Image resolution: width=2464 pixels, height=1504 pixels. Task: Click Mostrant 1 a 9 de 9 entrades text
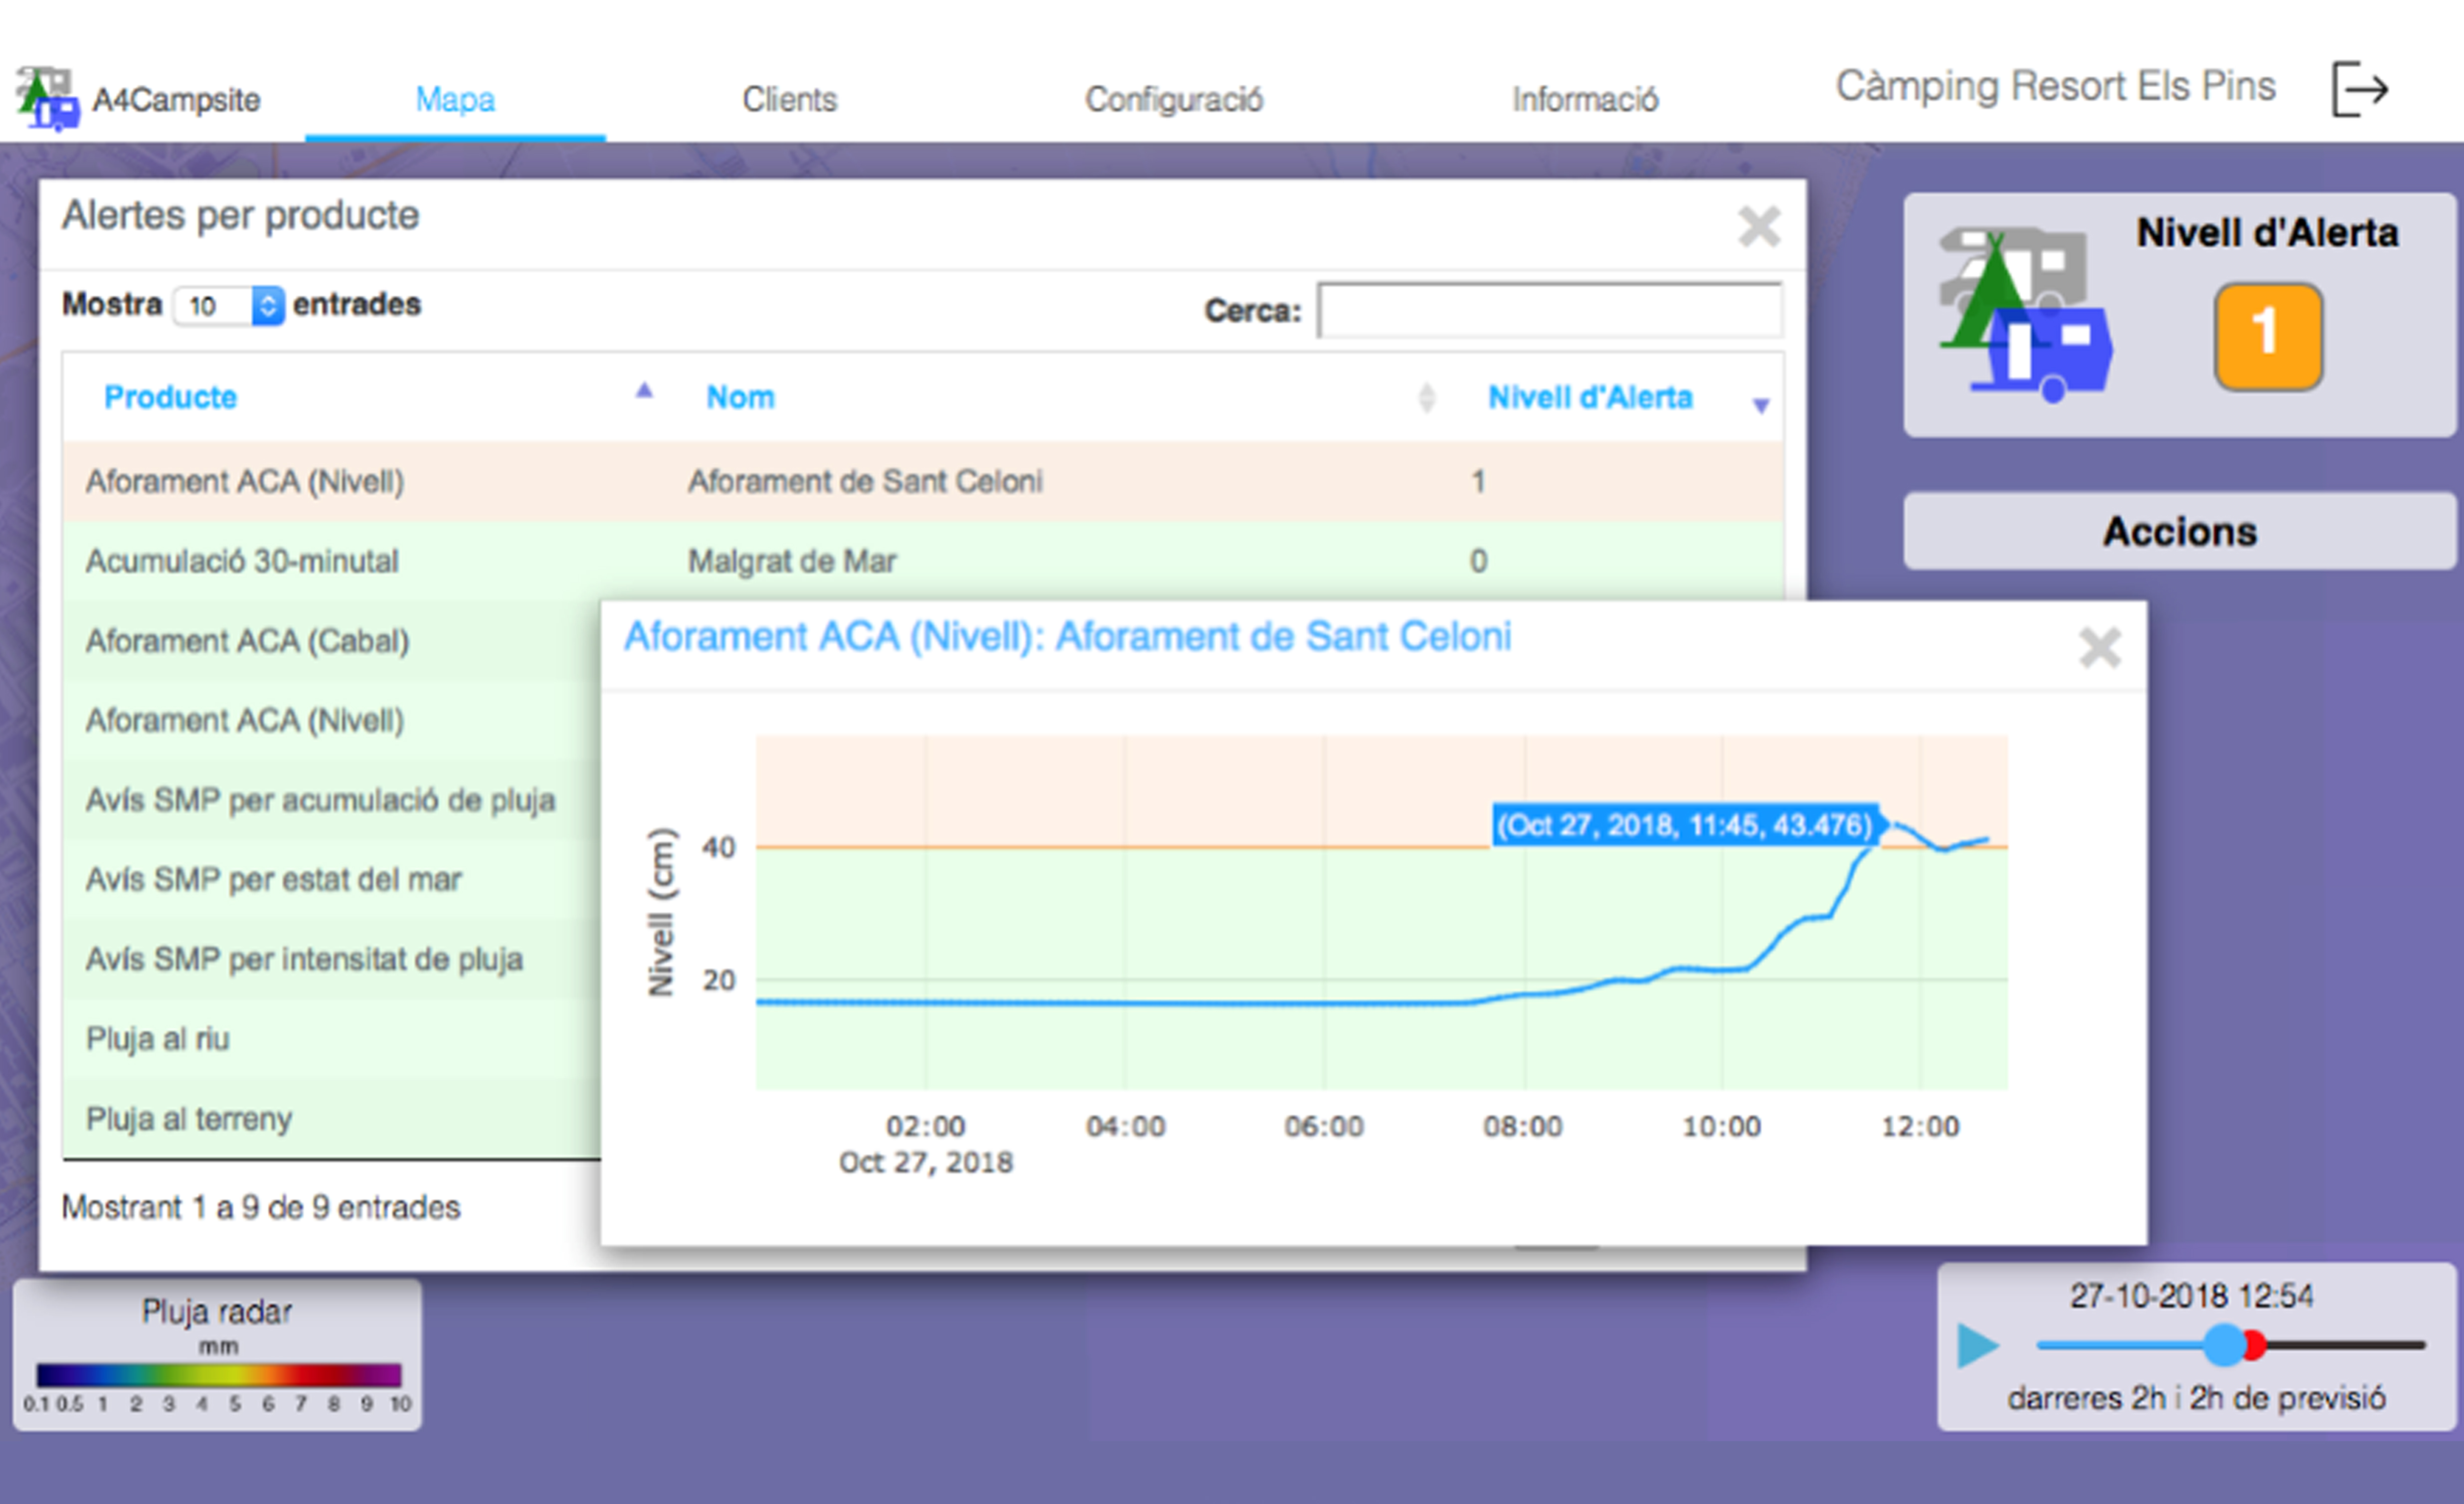coord(261,1207)
